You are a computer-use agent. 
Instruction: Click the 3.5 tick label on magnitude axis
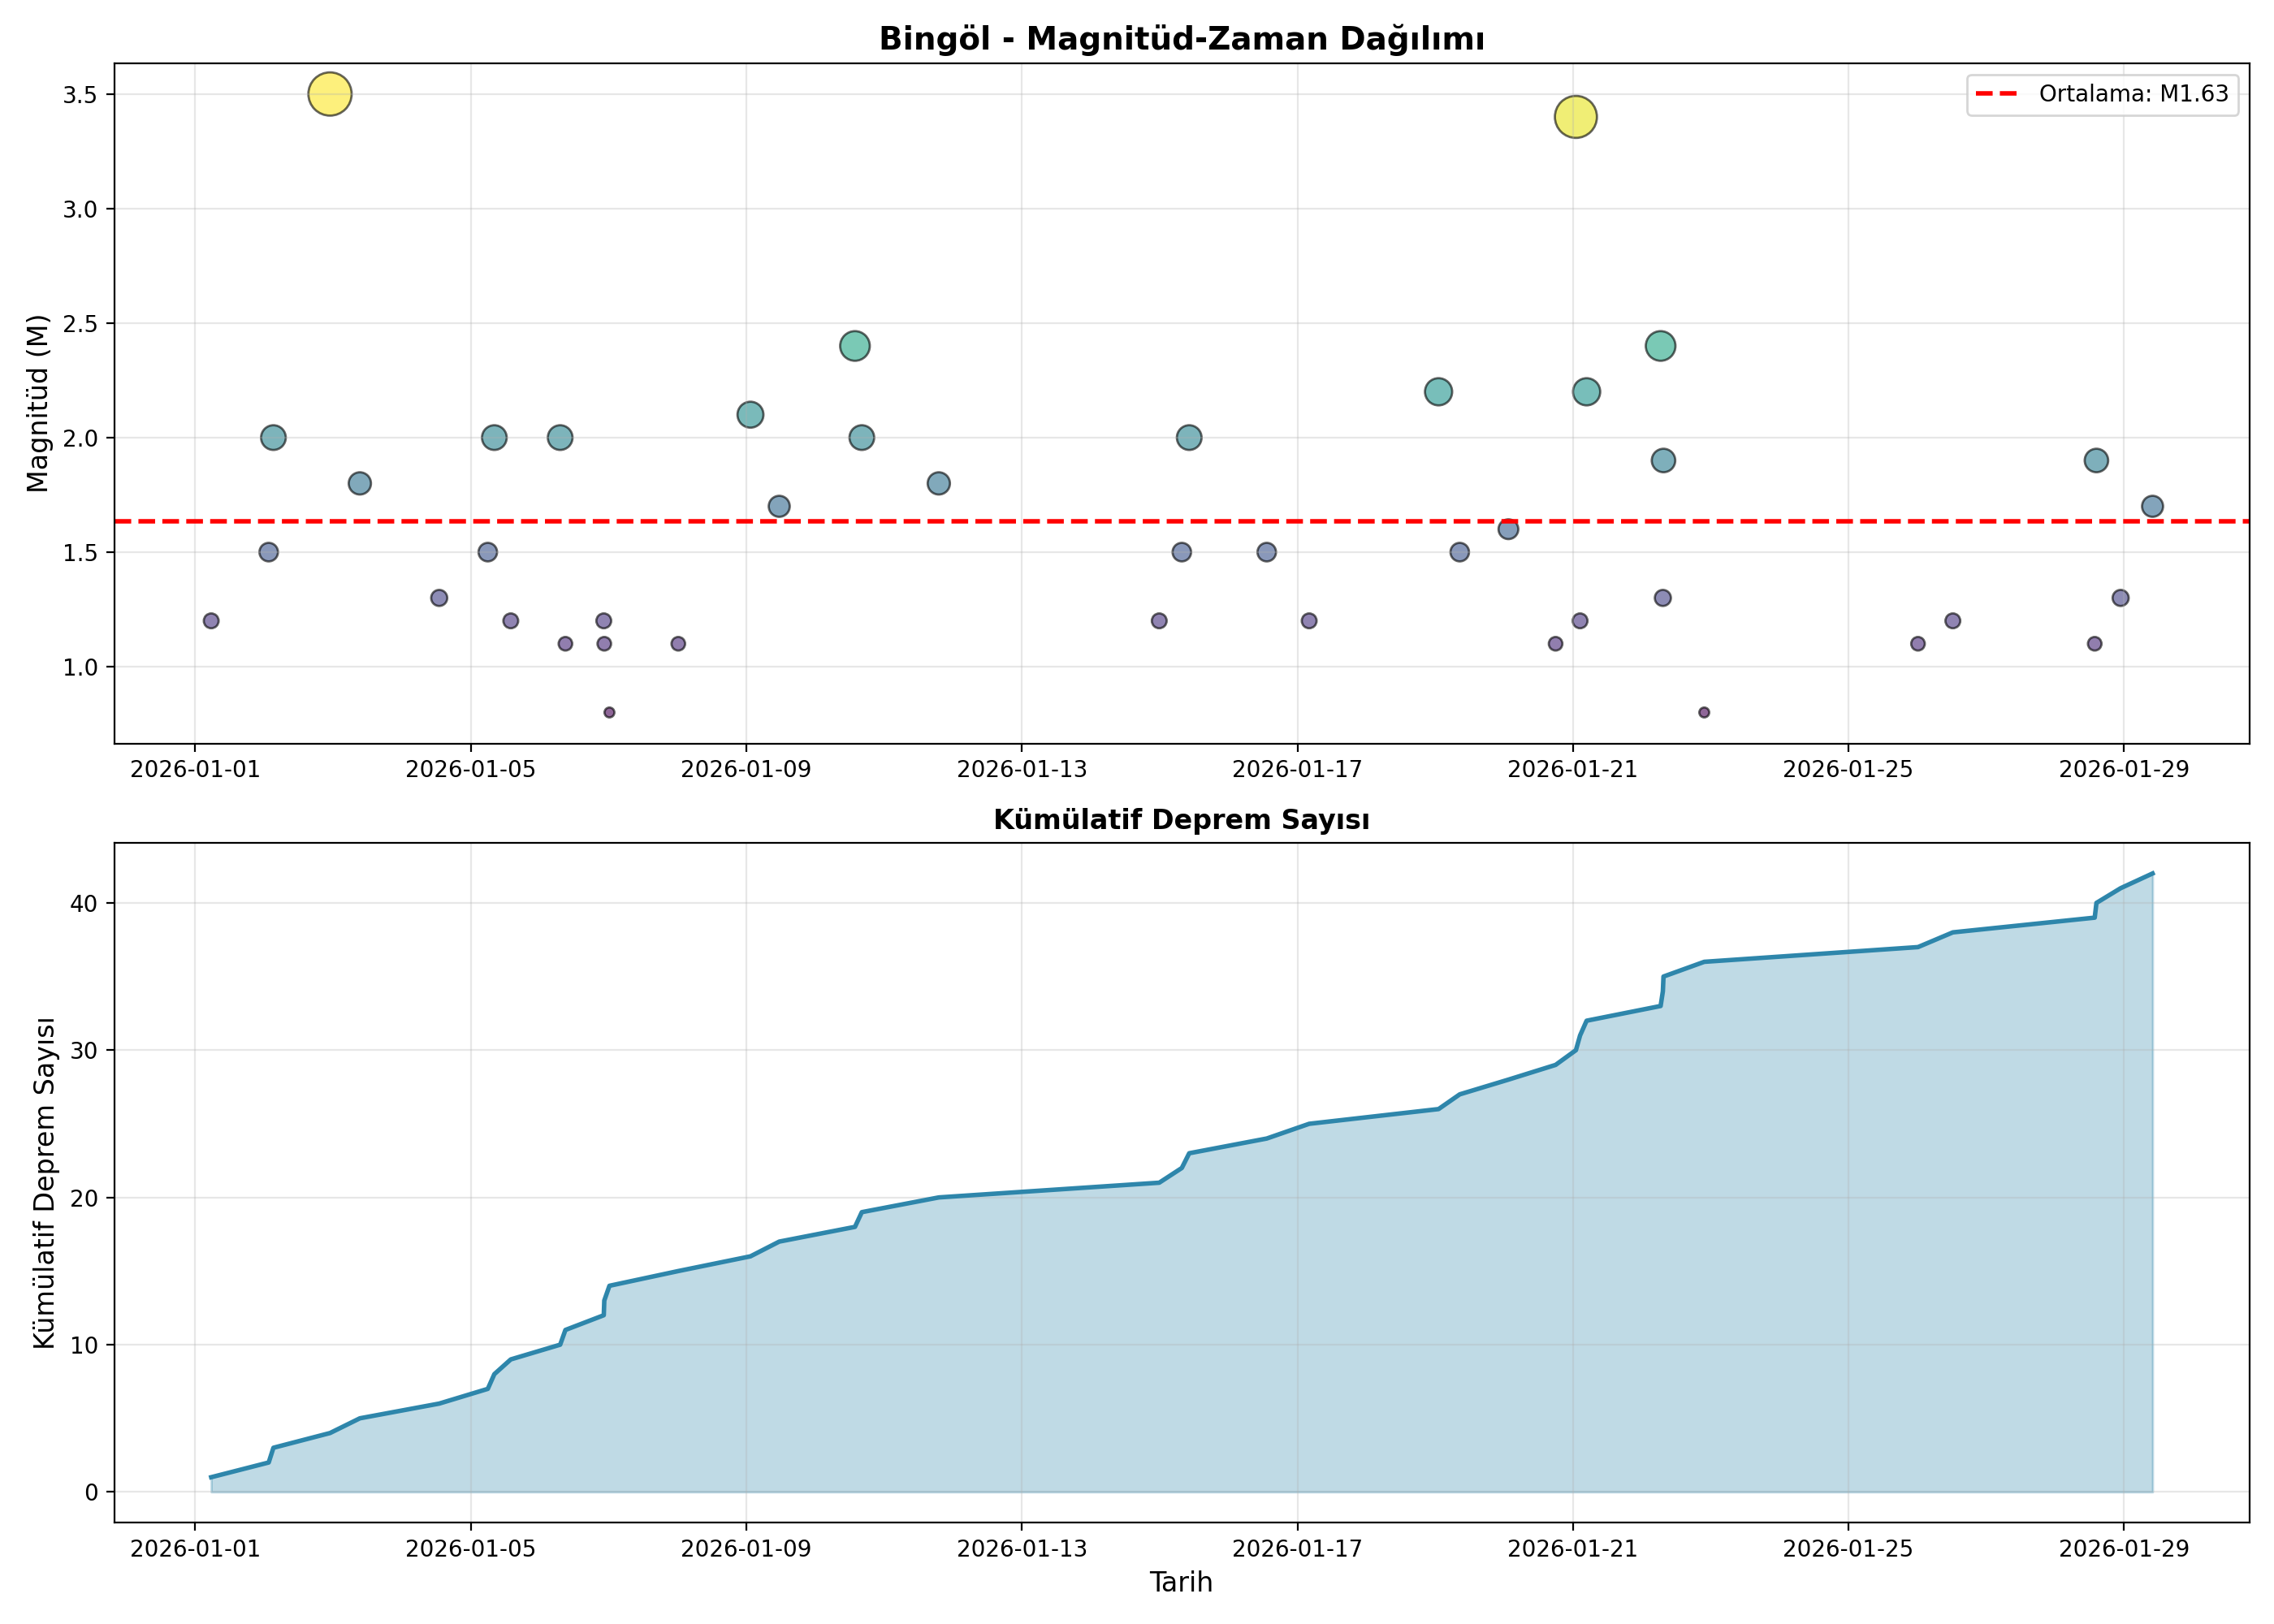pyautogui.click(x=82, y=95)
